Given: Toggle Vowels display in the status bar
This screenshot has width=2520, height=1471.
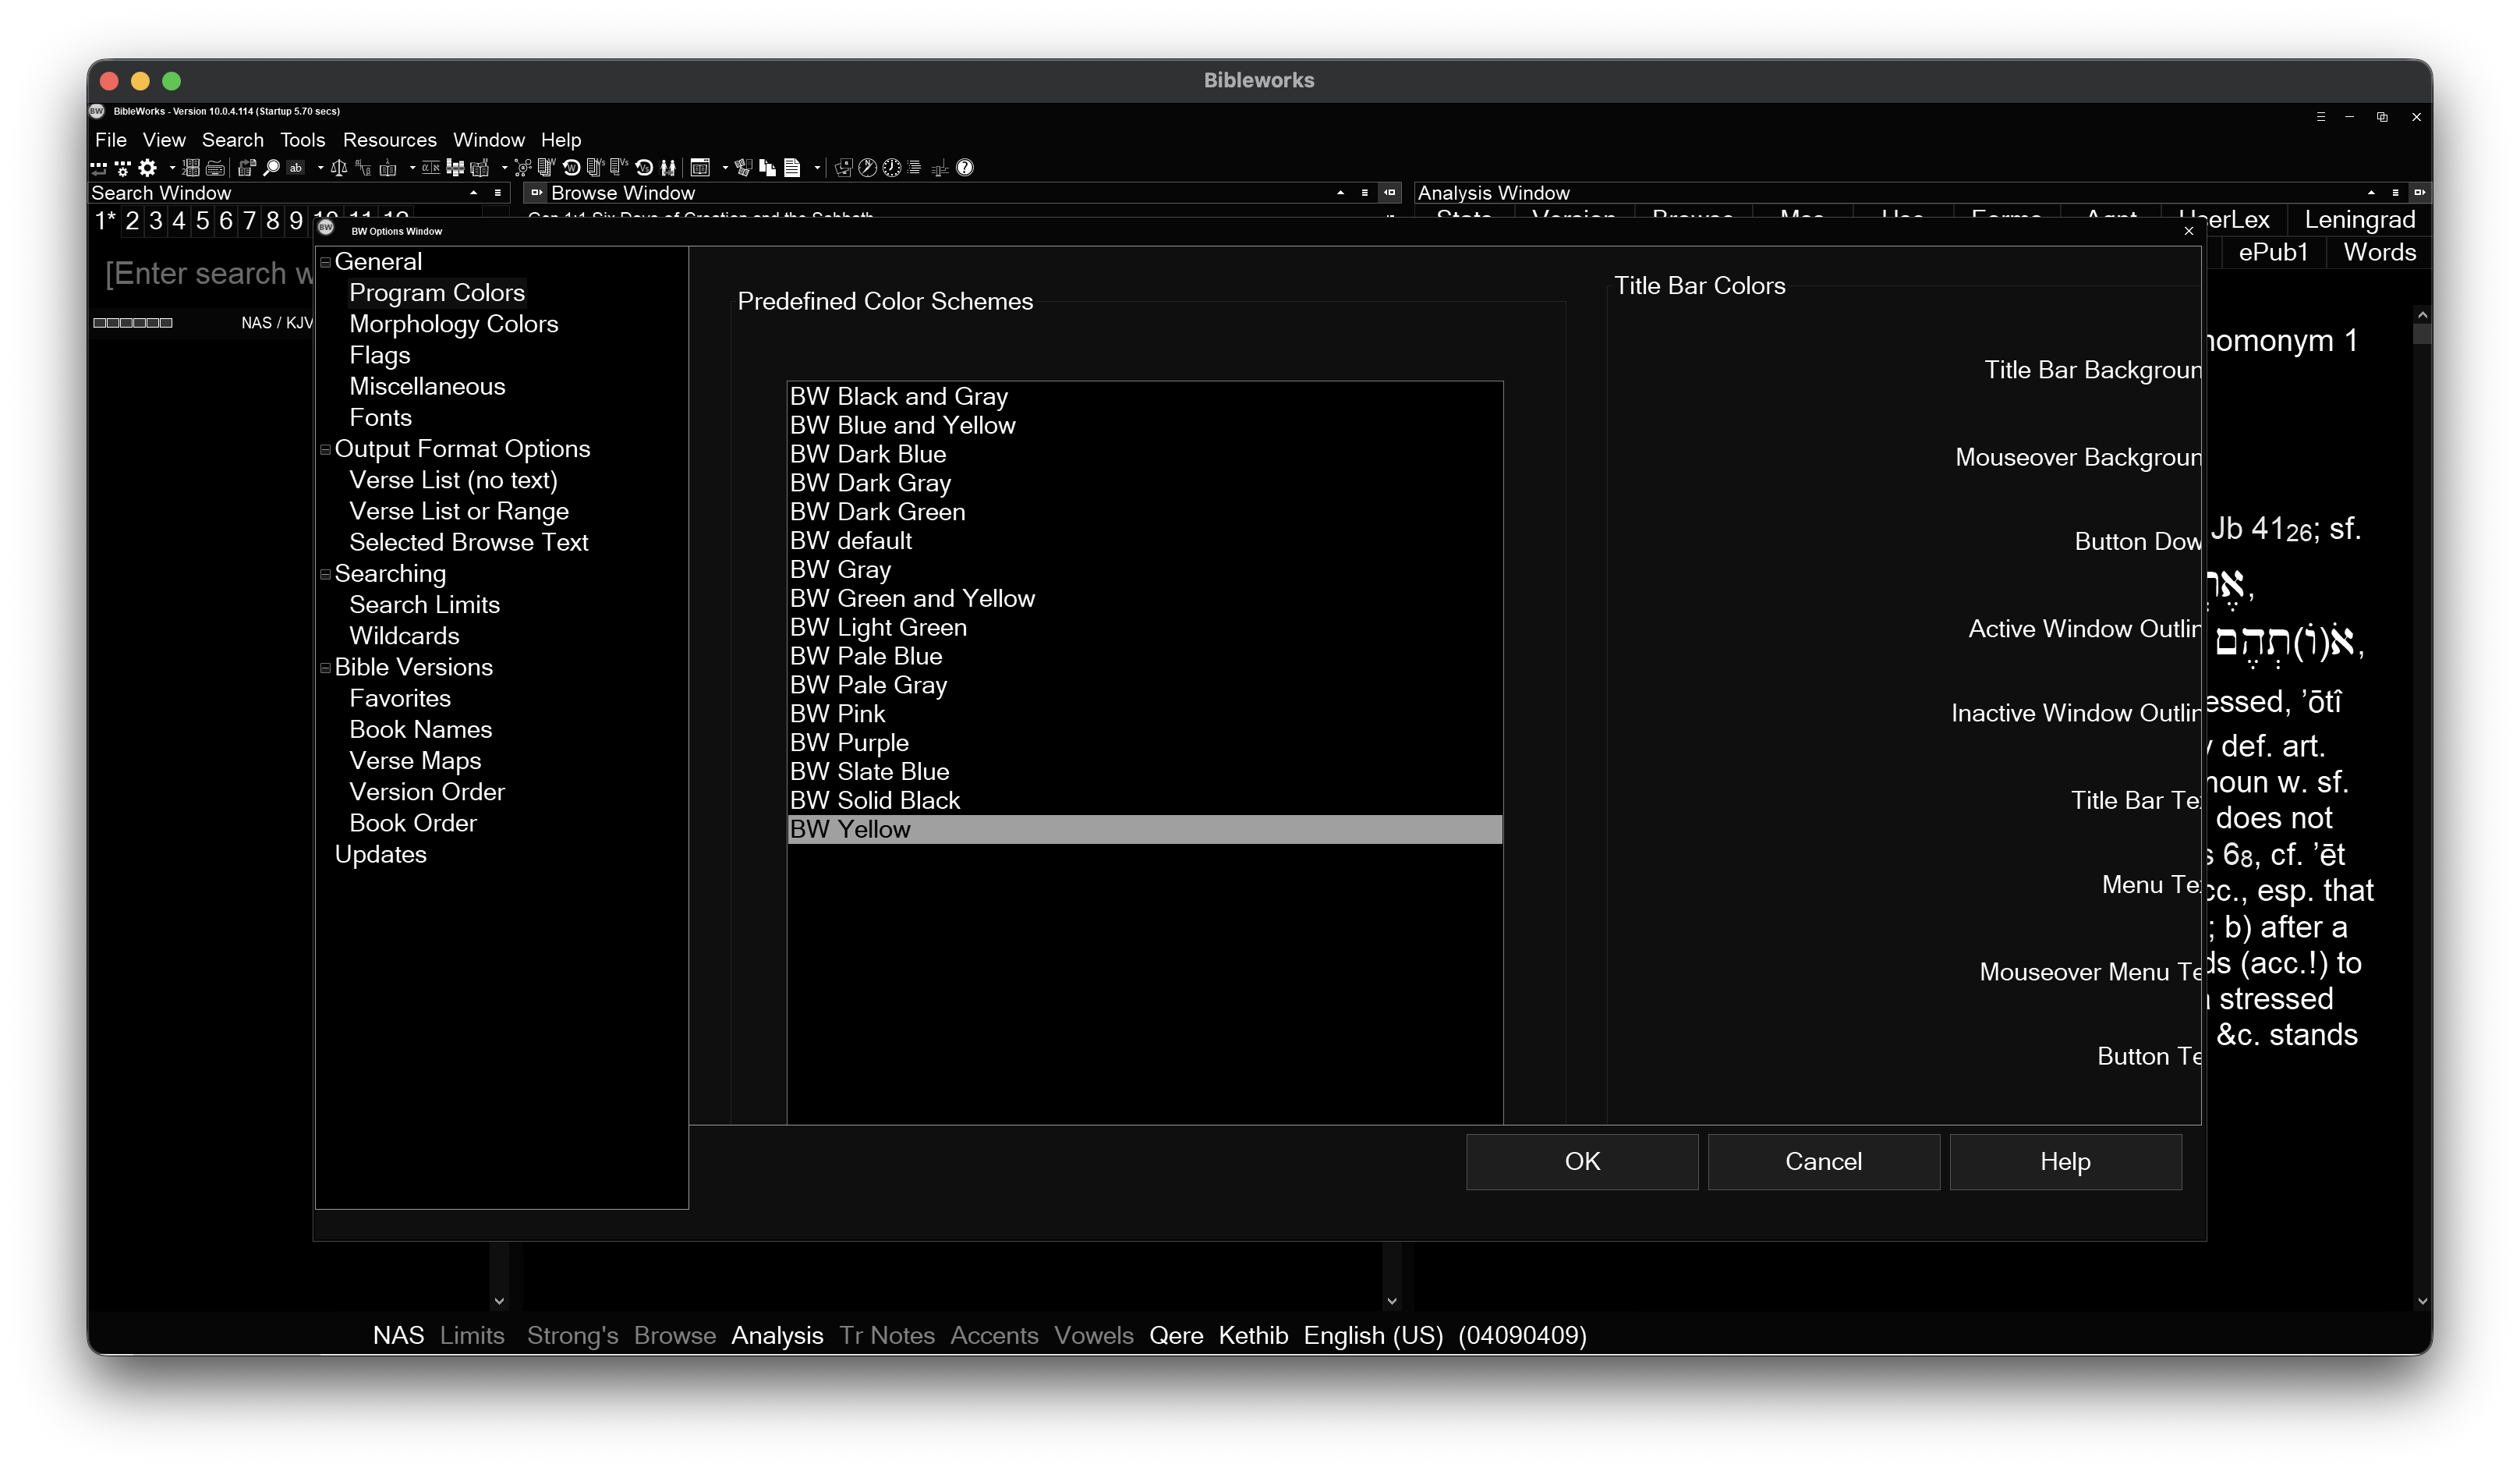Looking at the screenshot, I should [x=1093, y=1336].
